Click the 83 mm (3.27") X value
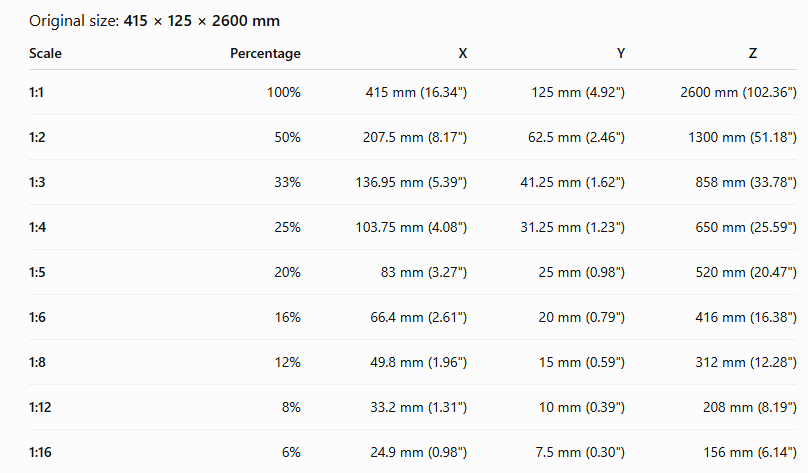 pos(424,272)
